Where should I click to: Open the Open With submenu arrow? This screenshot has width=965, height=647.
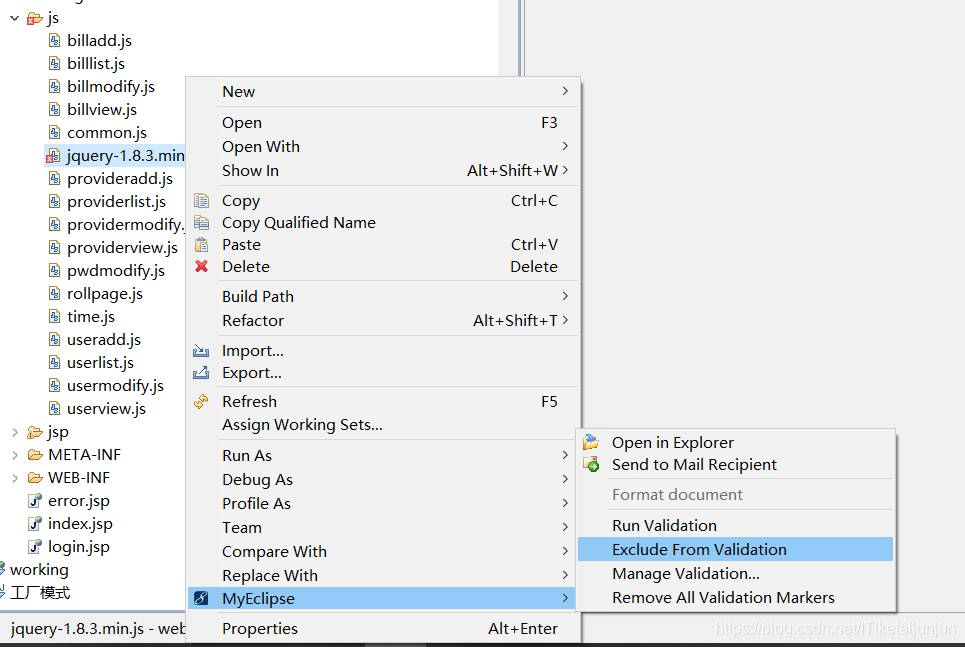[565, 146]
